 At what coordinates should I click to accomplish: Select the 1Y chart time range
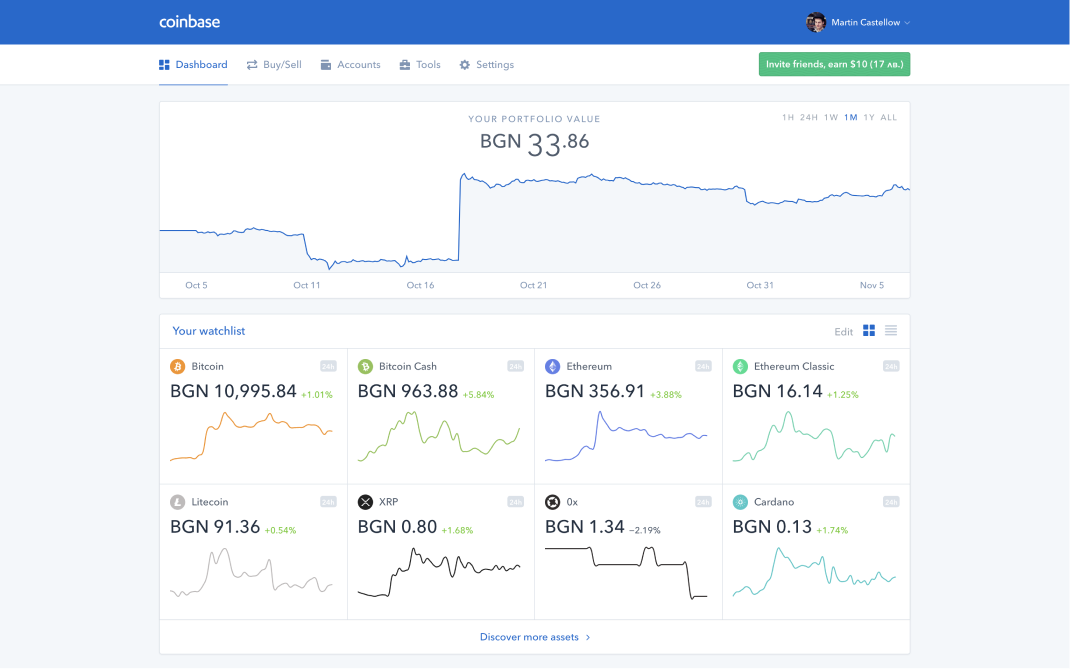point(869,117)
